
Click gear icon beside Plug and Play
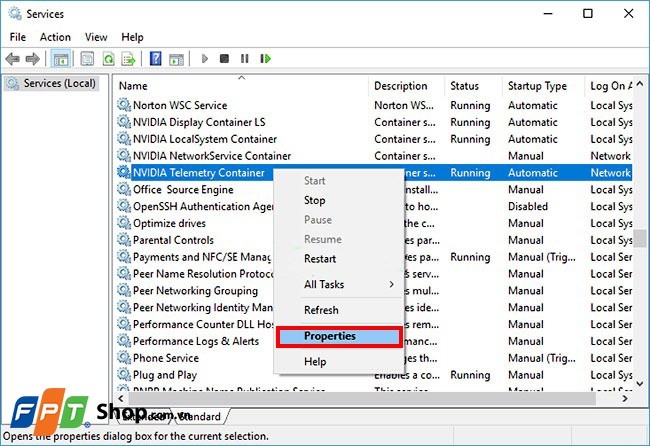(x=124, y=374)
